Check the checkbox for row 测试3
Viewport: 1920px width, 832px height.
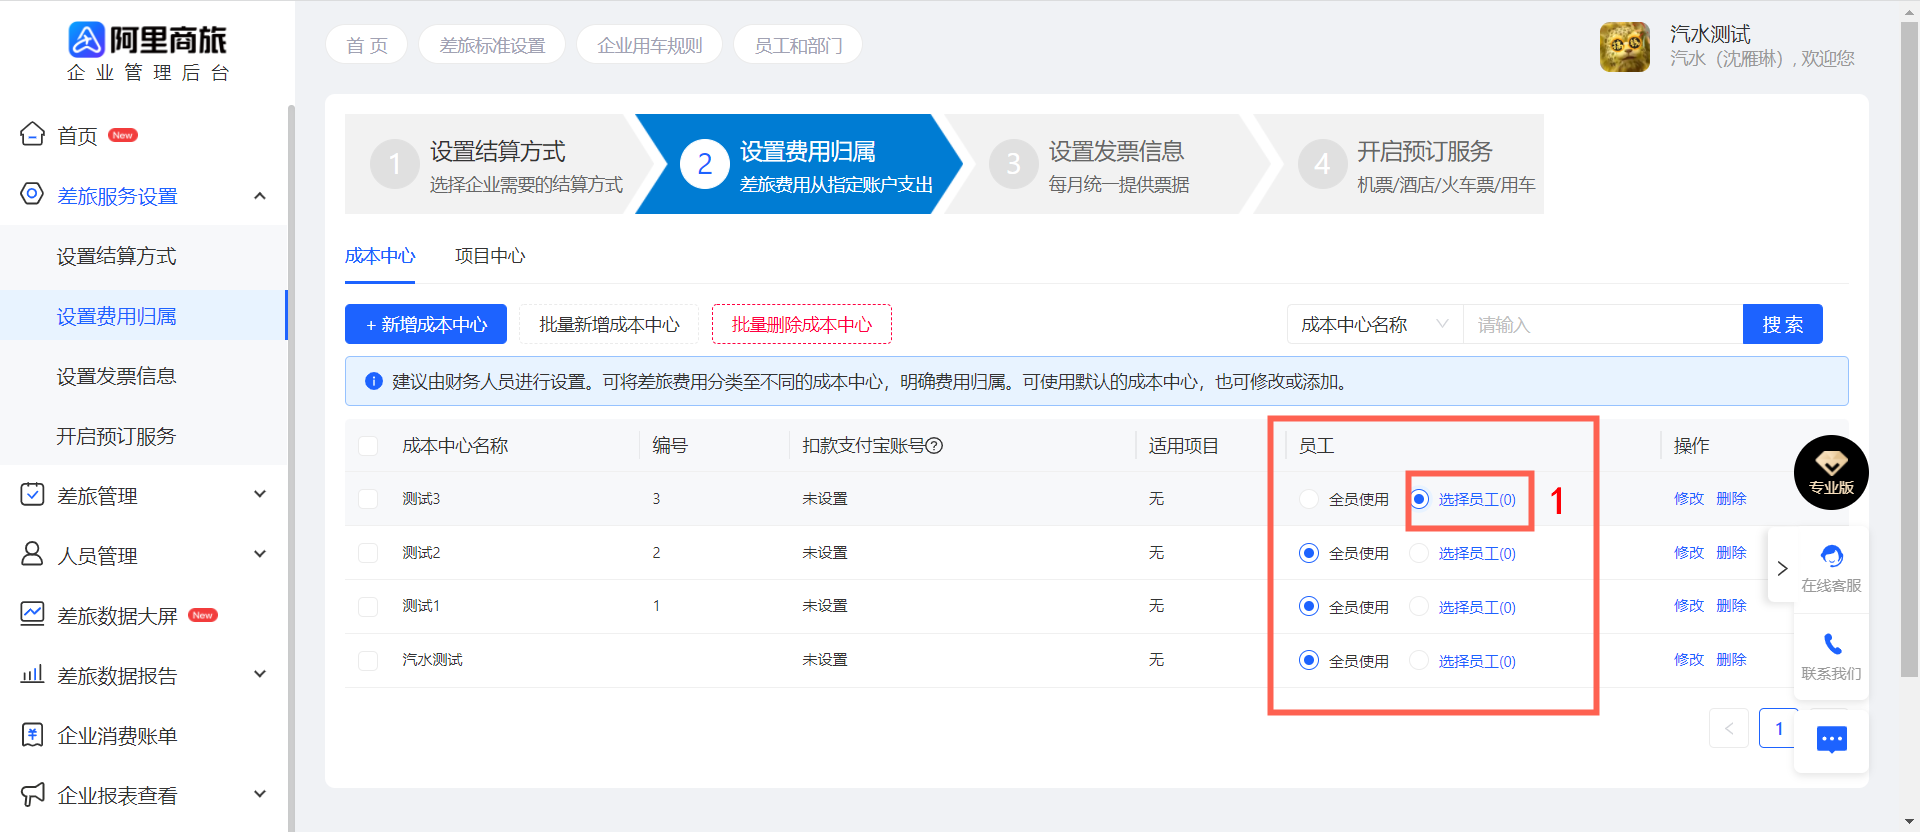(x=368, y=499)
